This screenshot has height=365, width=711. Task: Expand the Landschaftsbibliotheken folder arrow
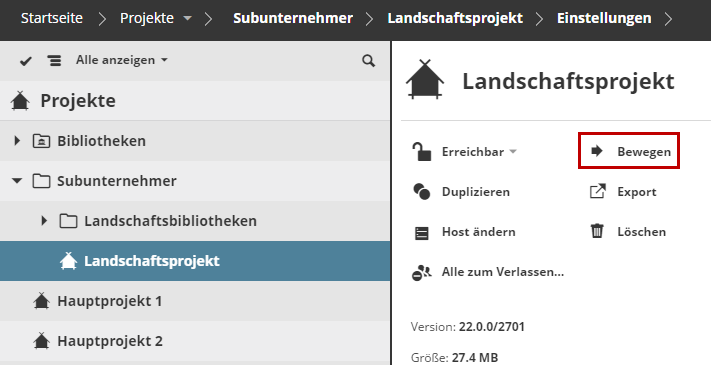click(44, 221)
